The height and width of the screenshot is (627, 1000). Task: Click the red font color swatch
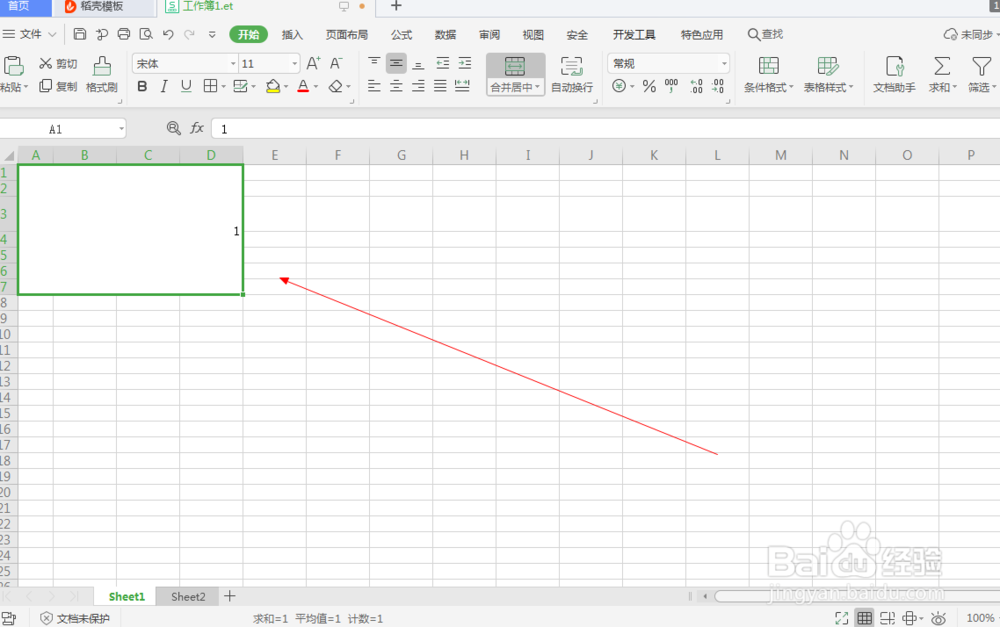coord(302,86)
